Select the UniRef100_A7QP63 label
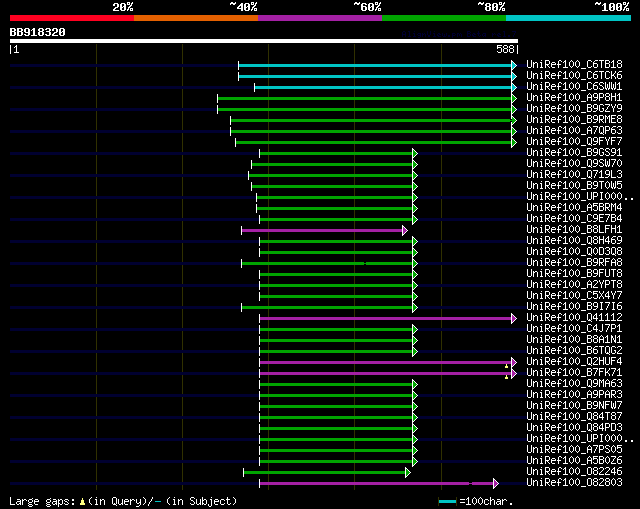This screenshot has height=509, width=640. click(574, 131)
